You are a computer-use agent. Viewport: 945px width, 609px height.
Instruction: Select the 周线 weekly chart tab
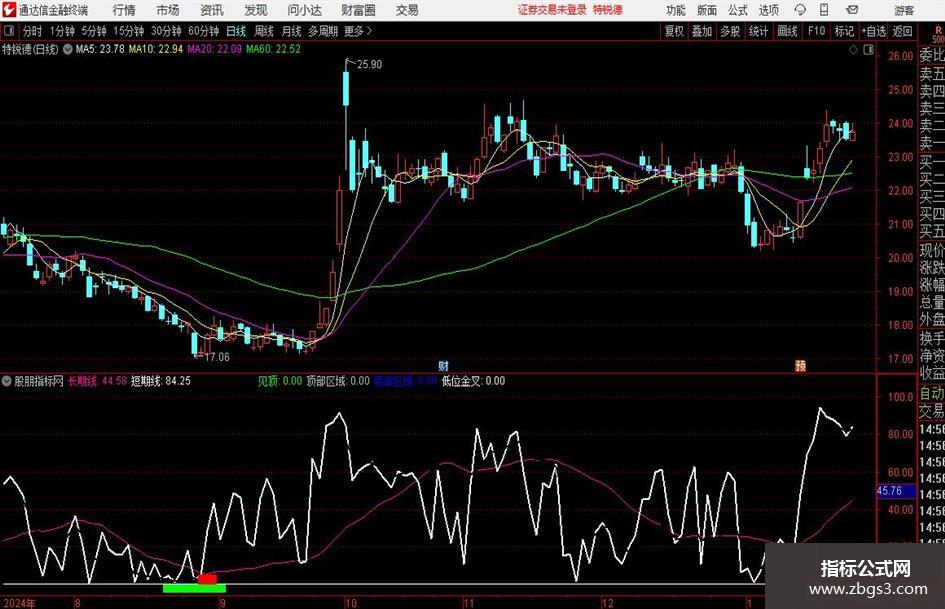[x=264, y=31]
